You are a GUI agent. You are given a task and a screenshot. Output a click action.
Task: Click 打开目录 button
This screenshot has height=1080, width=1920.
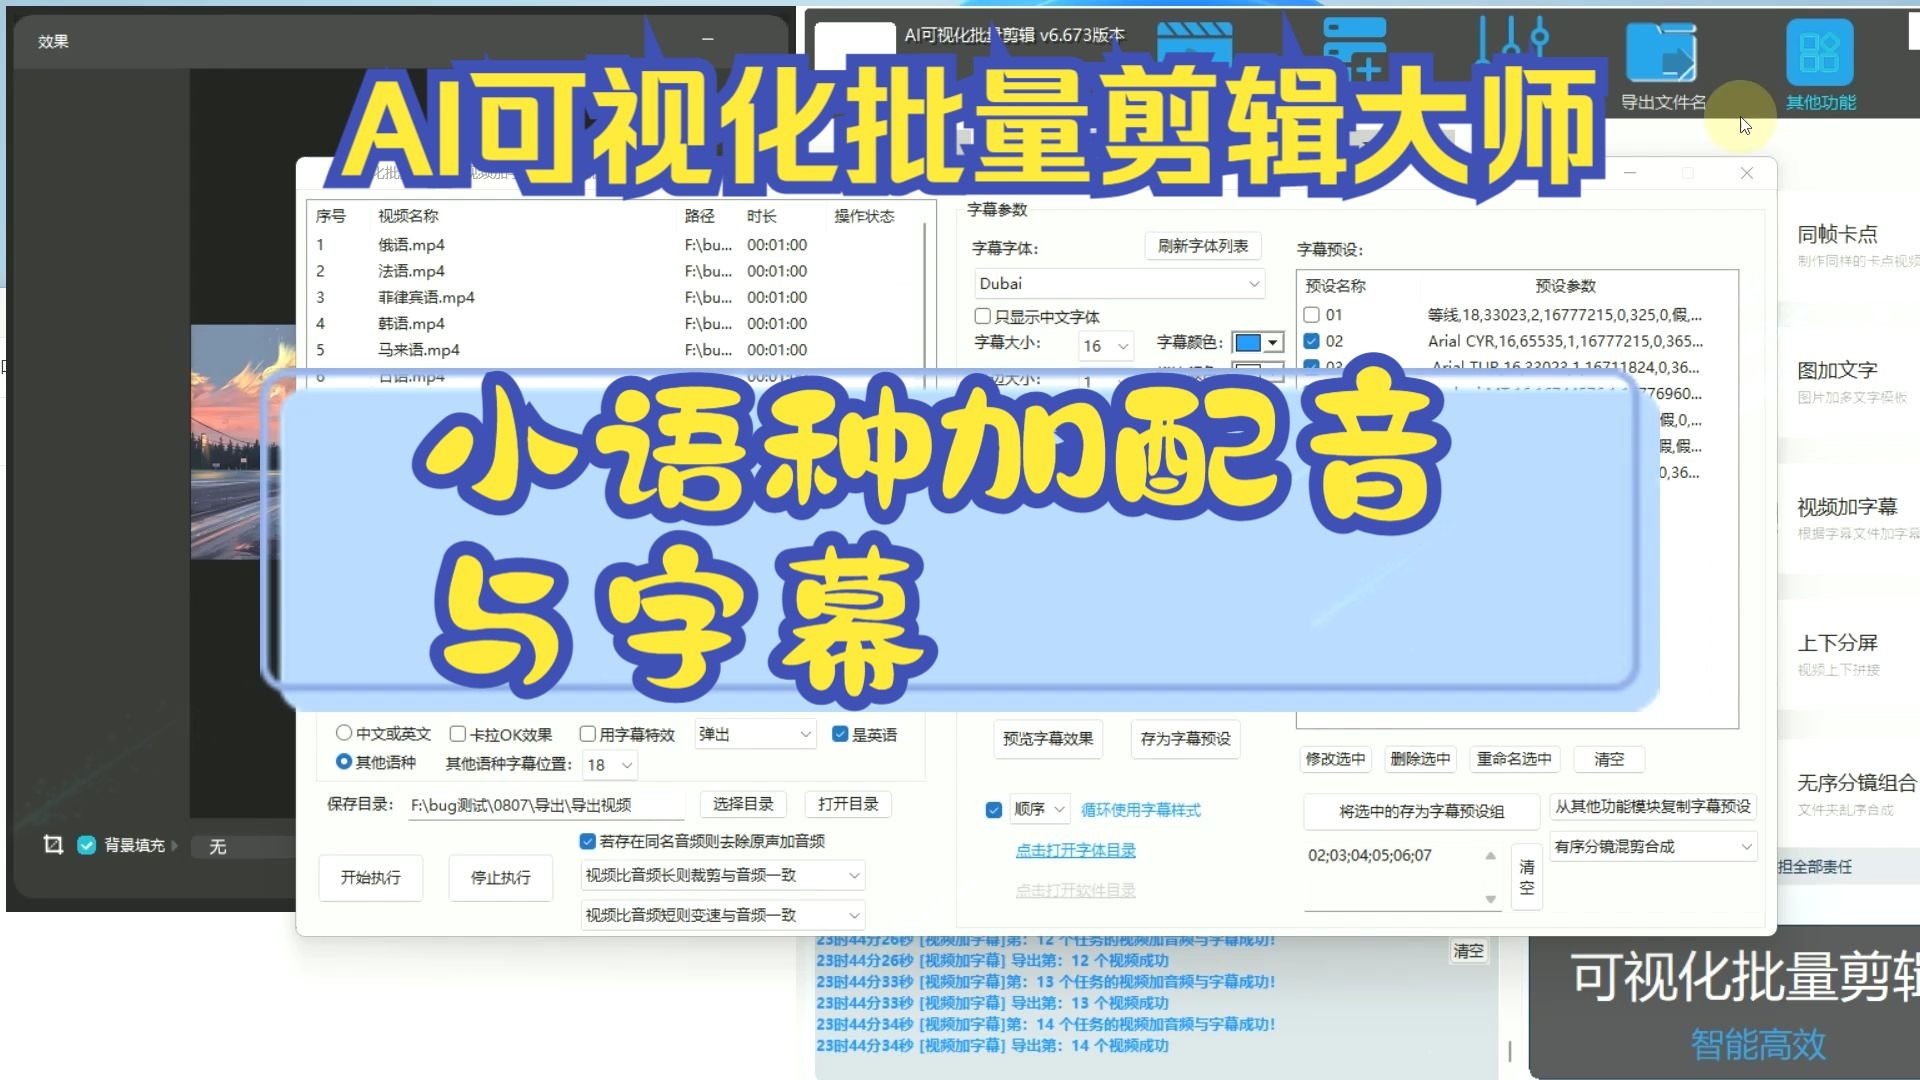click(x=848, y=804)
